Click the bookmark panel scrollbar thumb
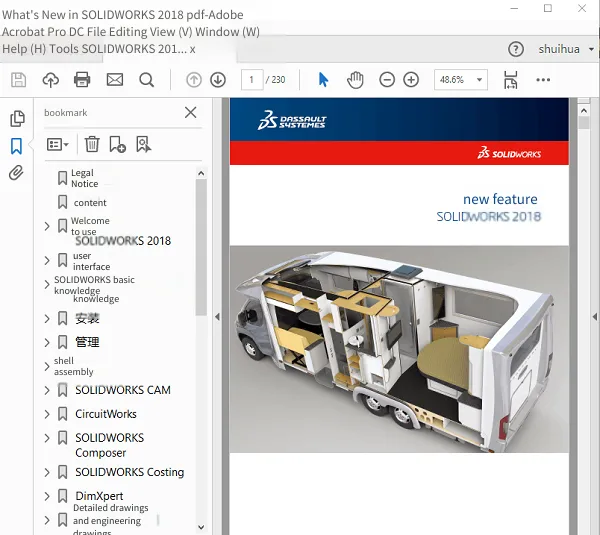Viewport: 600px width, 535px height. coord(201,247)
